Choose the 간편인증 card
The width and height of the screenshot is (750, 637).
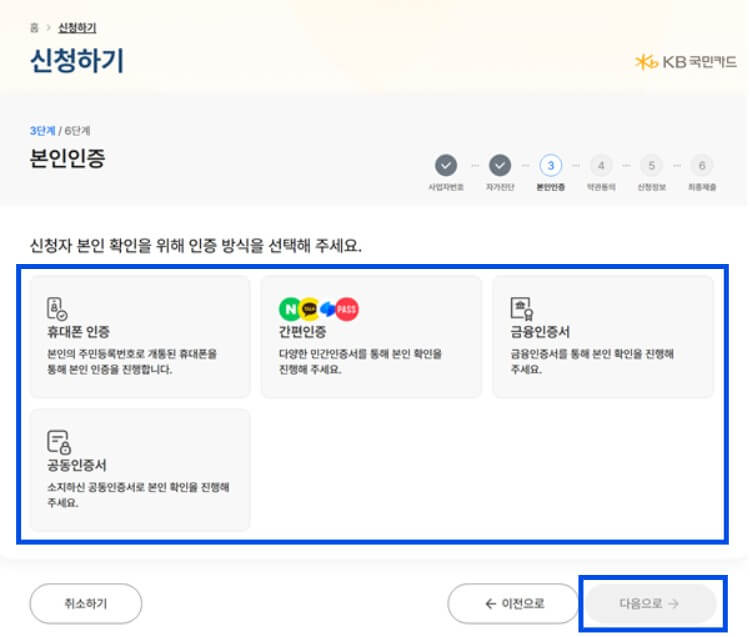[x=371, y=337]
